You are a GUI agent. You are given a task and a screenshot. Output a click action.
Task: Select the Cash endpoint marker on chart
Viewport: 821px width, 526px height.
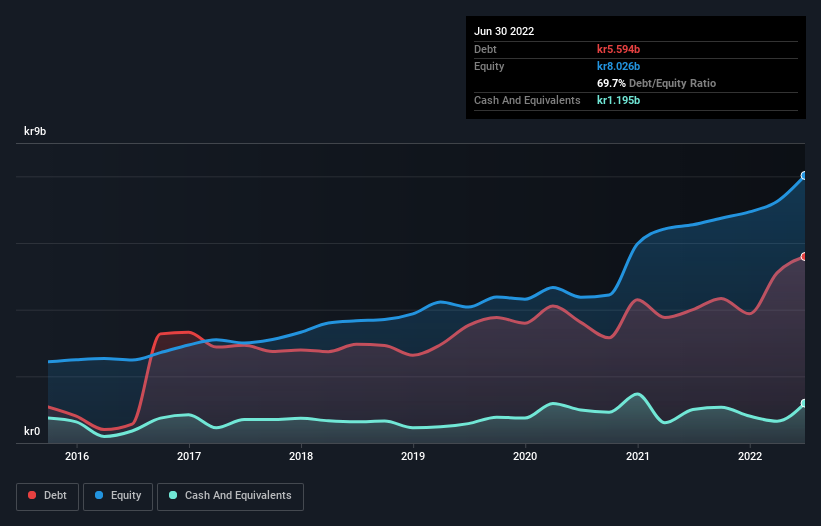coord(804,403)
